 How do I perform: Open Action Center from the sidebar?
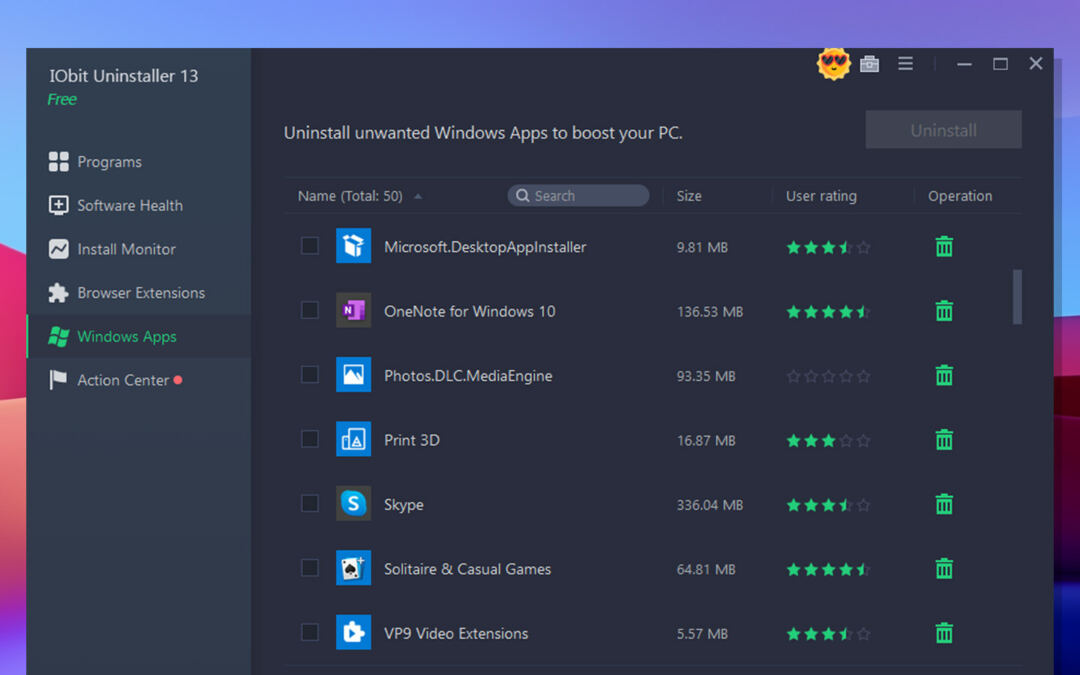point(123,380)
